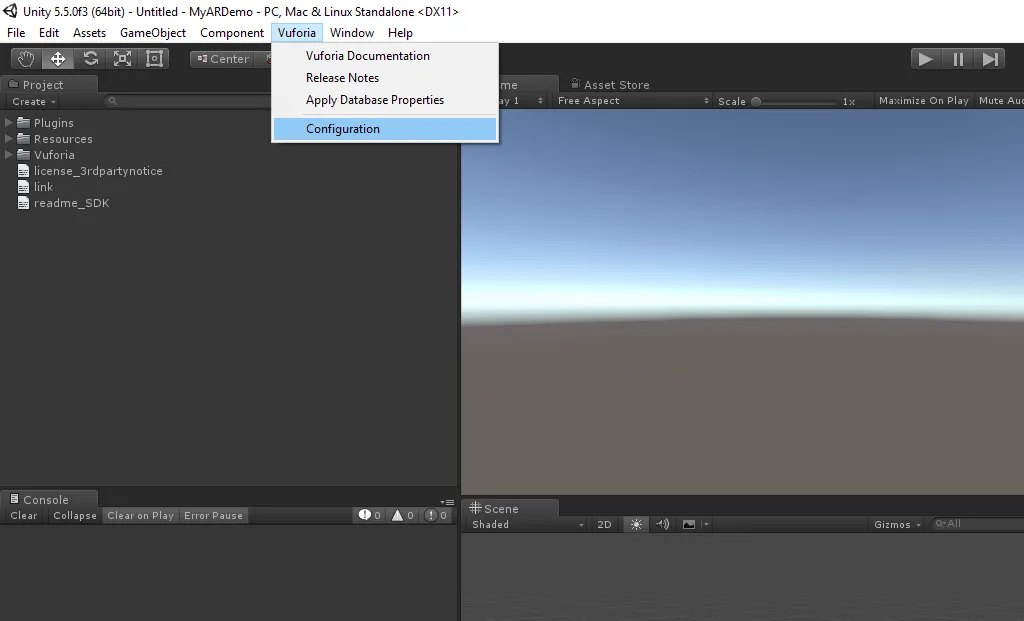Select the Rect transform tool

pos(153,58)
